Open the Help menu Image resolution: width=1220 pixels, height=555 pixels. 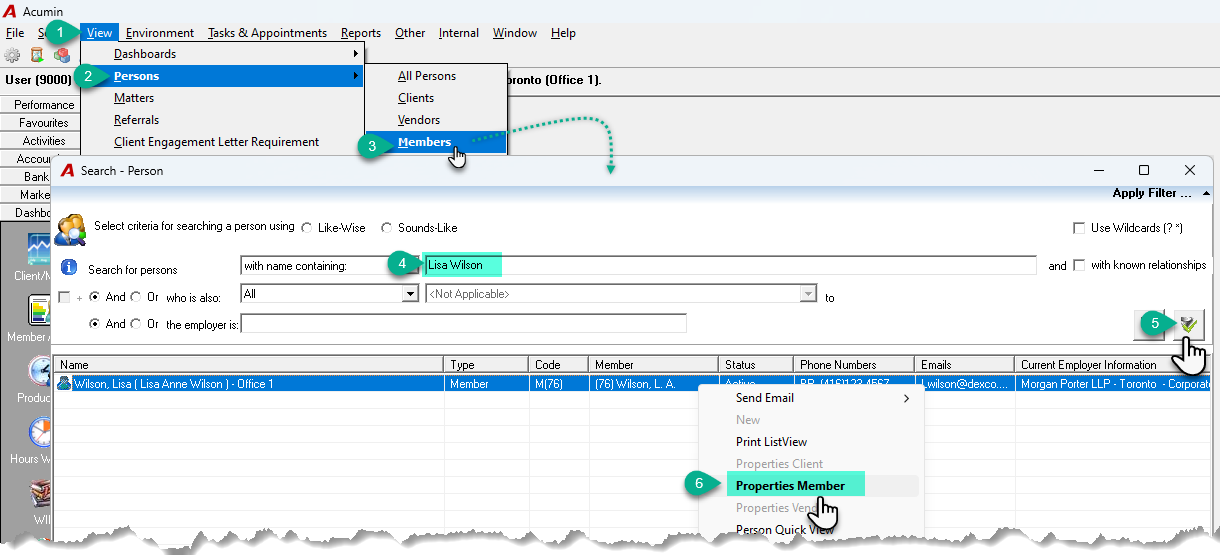click(563, 33)
